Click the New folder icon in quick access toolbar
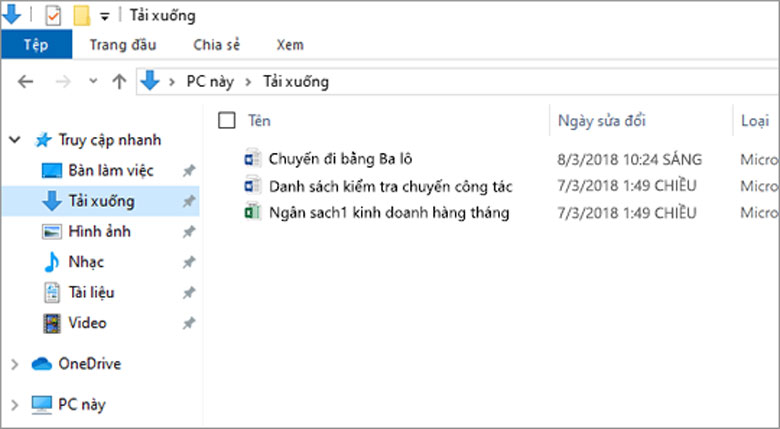 click(82, 15)
